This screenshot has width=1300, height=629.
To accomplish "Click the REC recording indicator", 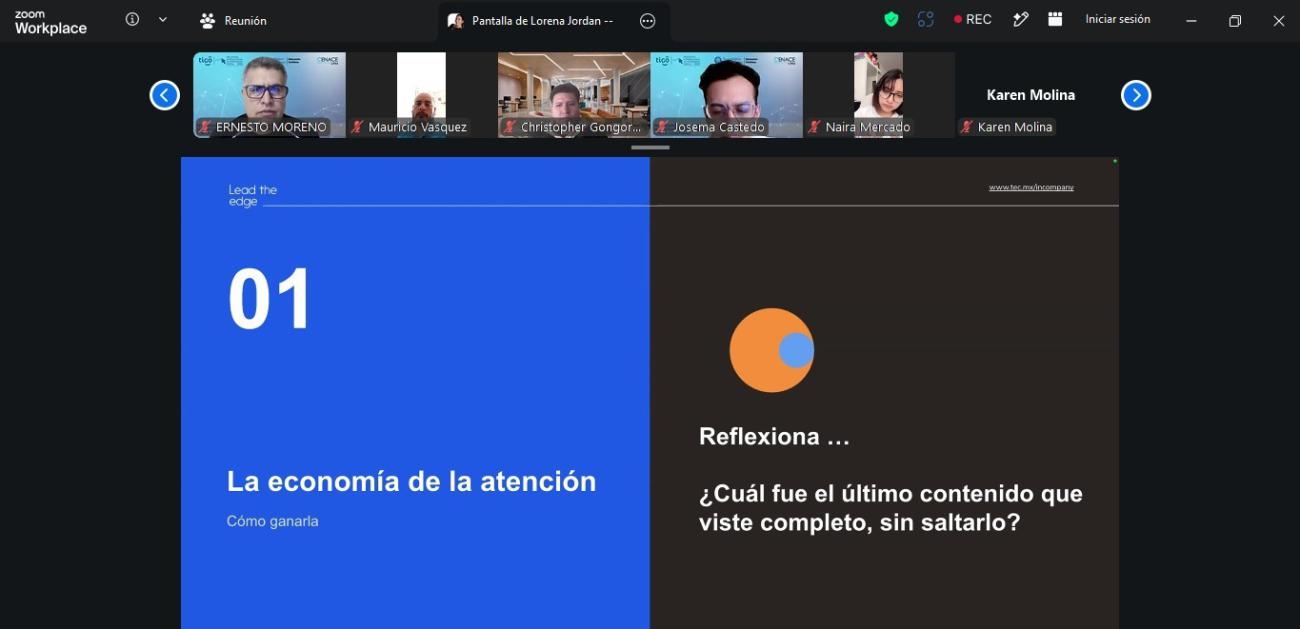I will (x=973, y=19).
